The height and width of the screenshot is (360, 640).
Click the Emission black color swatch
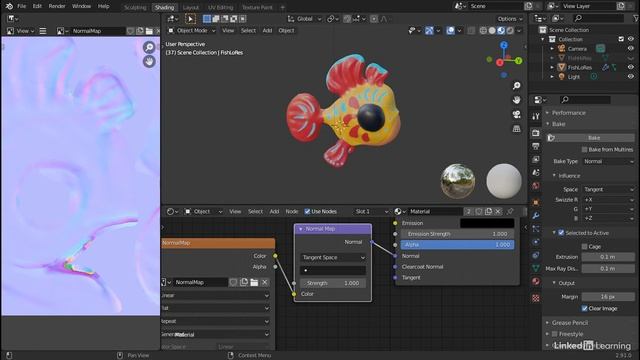487,223
